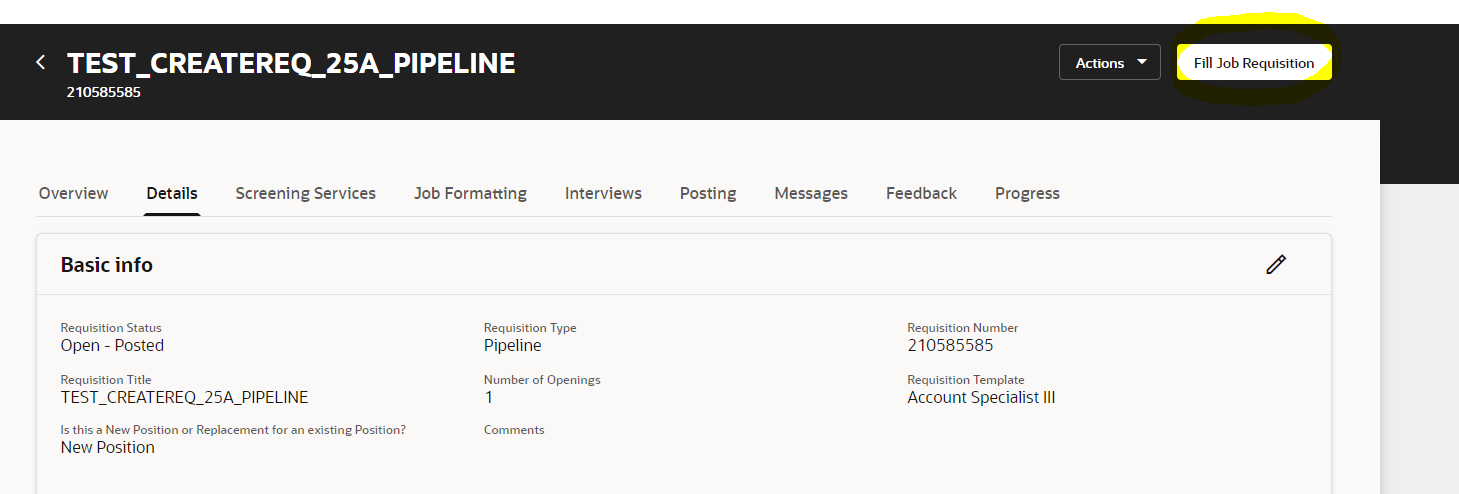The height and width of the screenshot is (494, 1459).
Task: Click the Requisition Type label
Action: pos(530,328)
